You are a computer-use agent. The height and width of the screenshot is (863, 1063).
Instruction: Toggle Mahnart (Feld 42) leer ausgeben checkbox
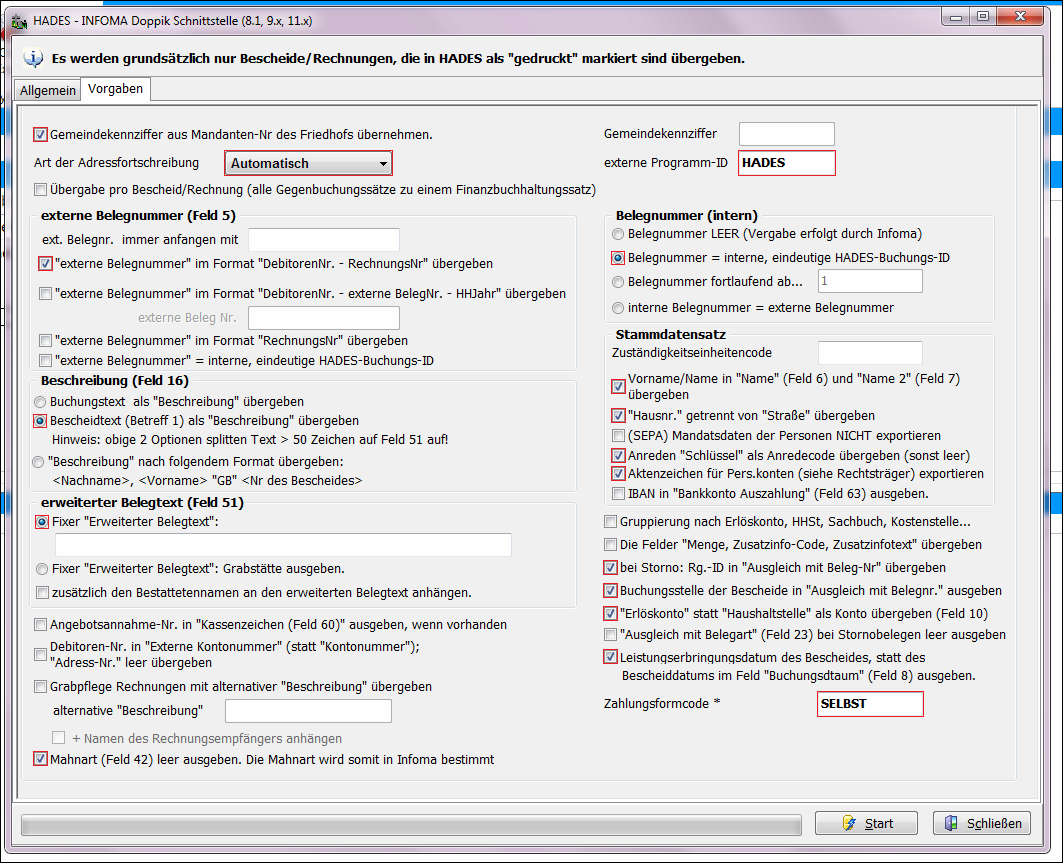click(41, 760)
